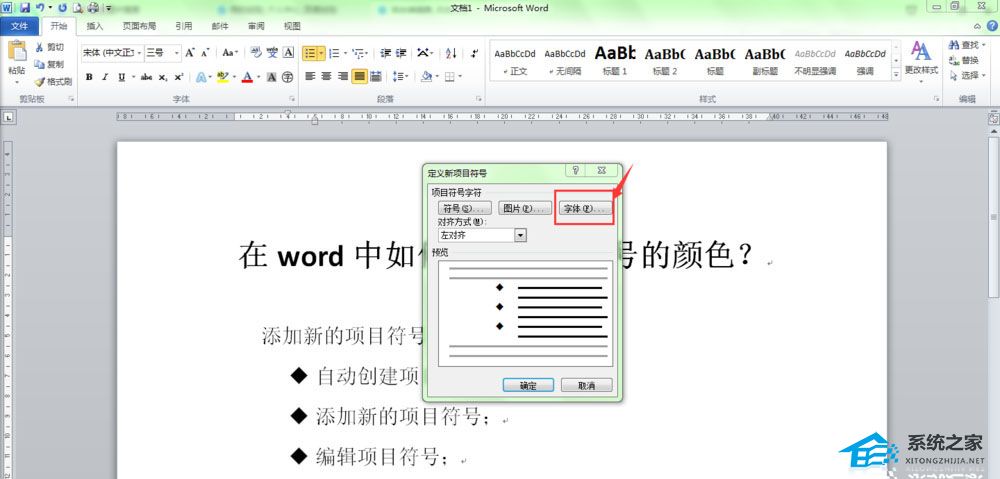Click 更改样式 Change Styles button
Screen dimensions: 1000x479
tap(921, 63)
